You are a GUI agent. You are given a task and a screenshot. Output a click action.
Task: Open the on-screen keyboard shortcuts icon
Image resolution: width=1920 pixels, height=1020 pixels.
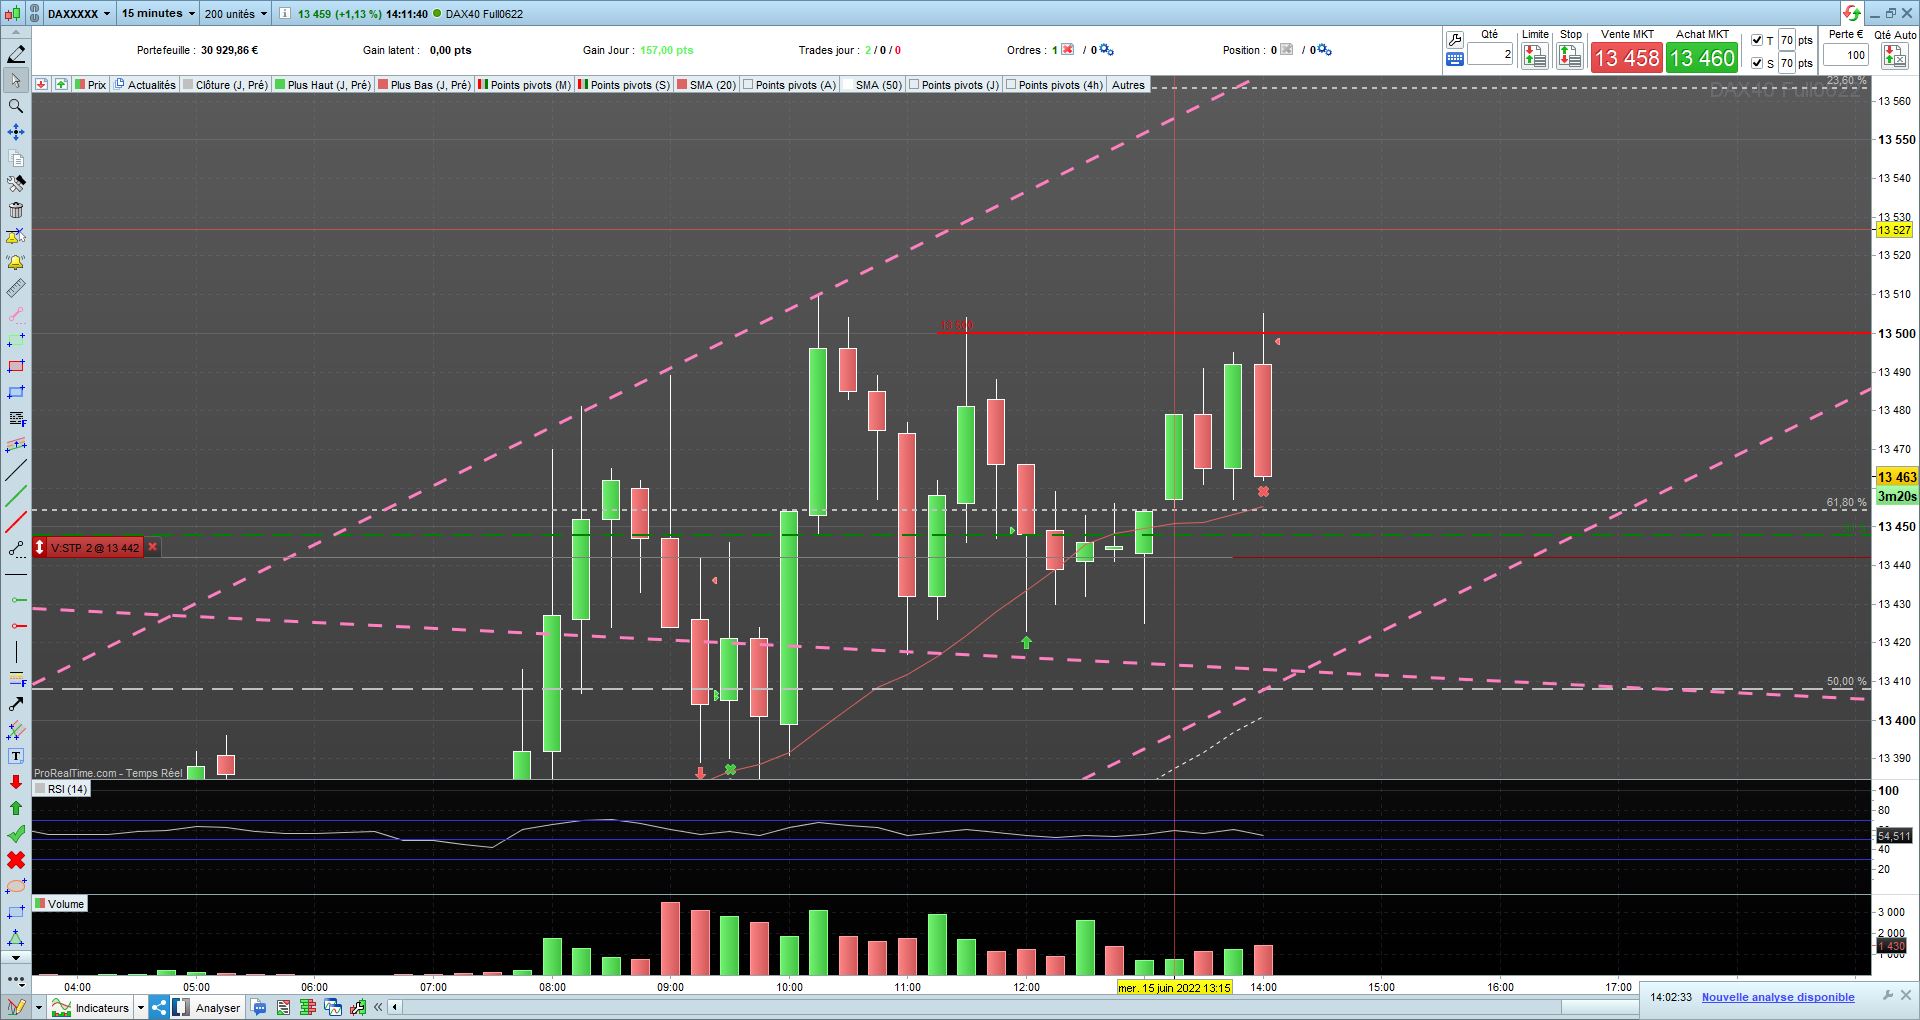pyautogui.click(x=1455, y=59)
